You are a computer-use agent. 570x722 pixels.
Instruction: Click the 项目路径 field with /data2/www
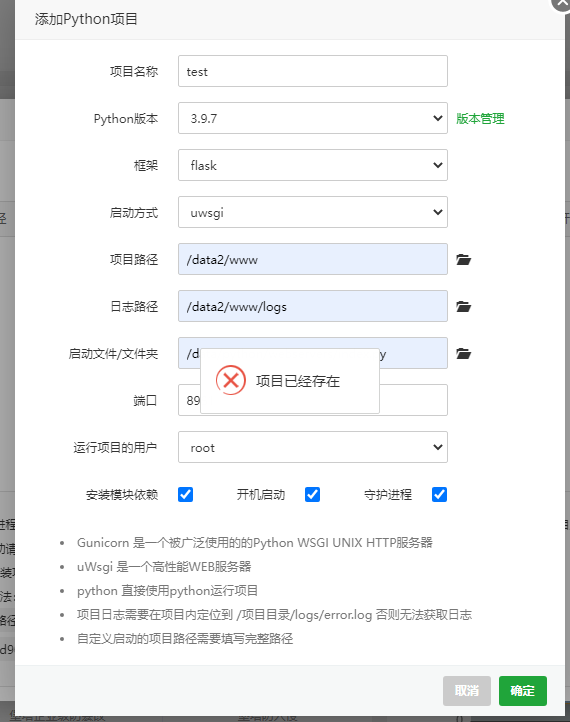click(x=313, y=259)
